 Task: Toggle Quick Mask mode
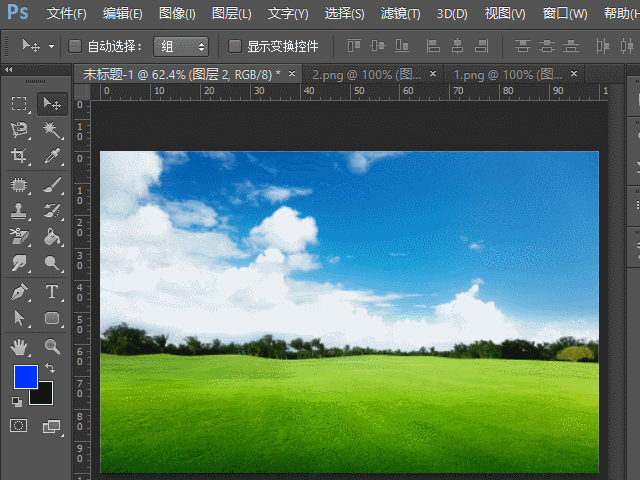coord(18,426)
